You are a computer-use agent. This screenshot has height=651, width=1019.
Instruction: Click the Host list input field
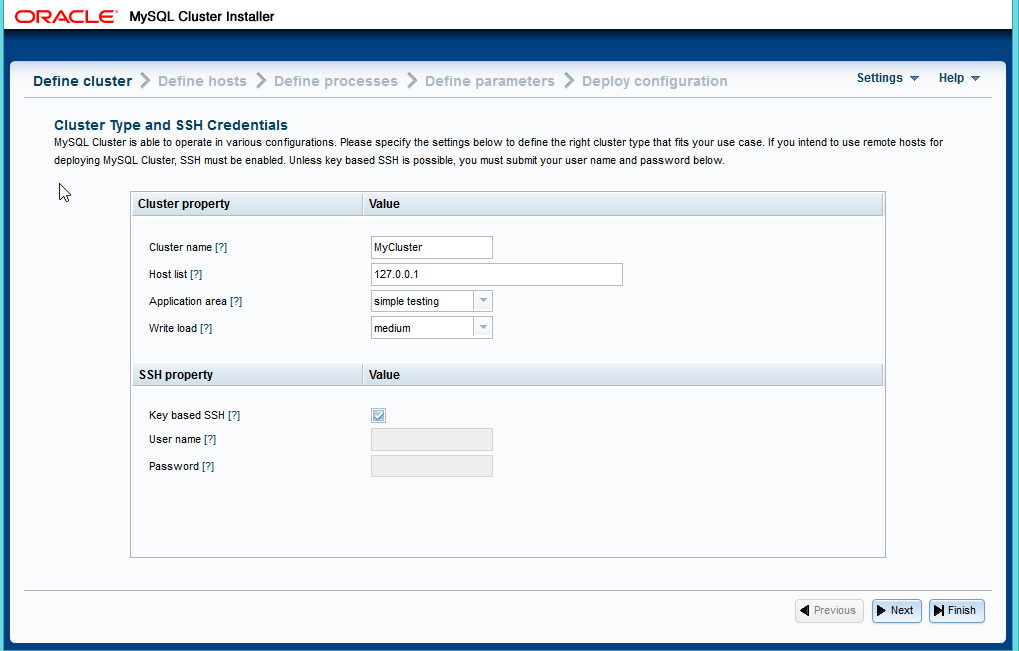(497, 274)
